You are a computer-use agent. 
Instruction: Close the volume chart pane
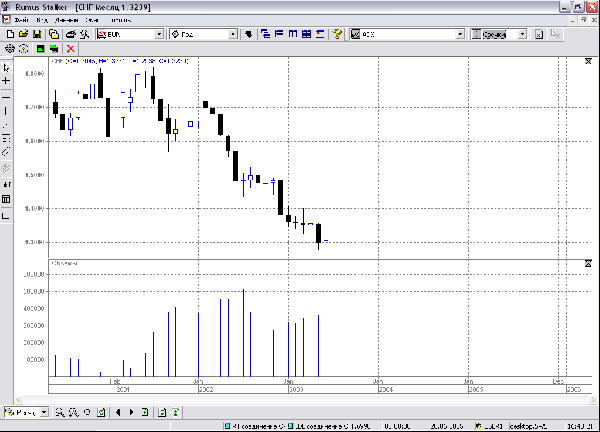[x=588, y=264]
